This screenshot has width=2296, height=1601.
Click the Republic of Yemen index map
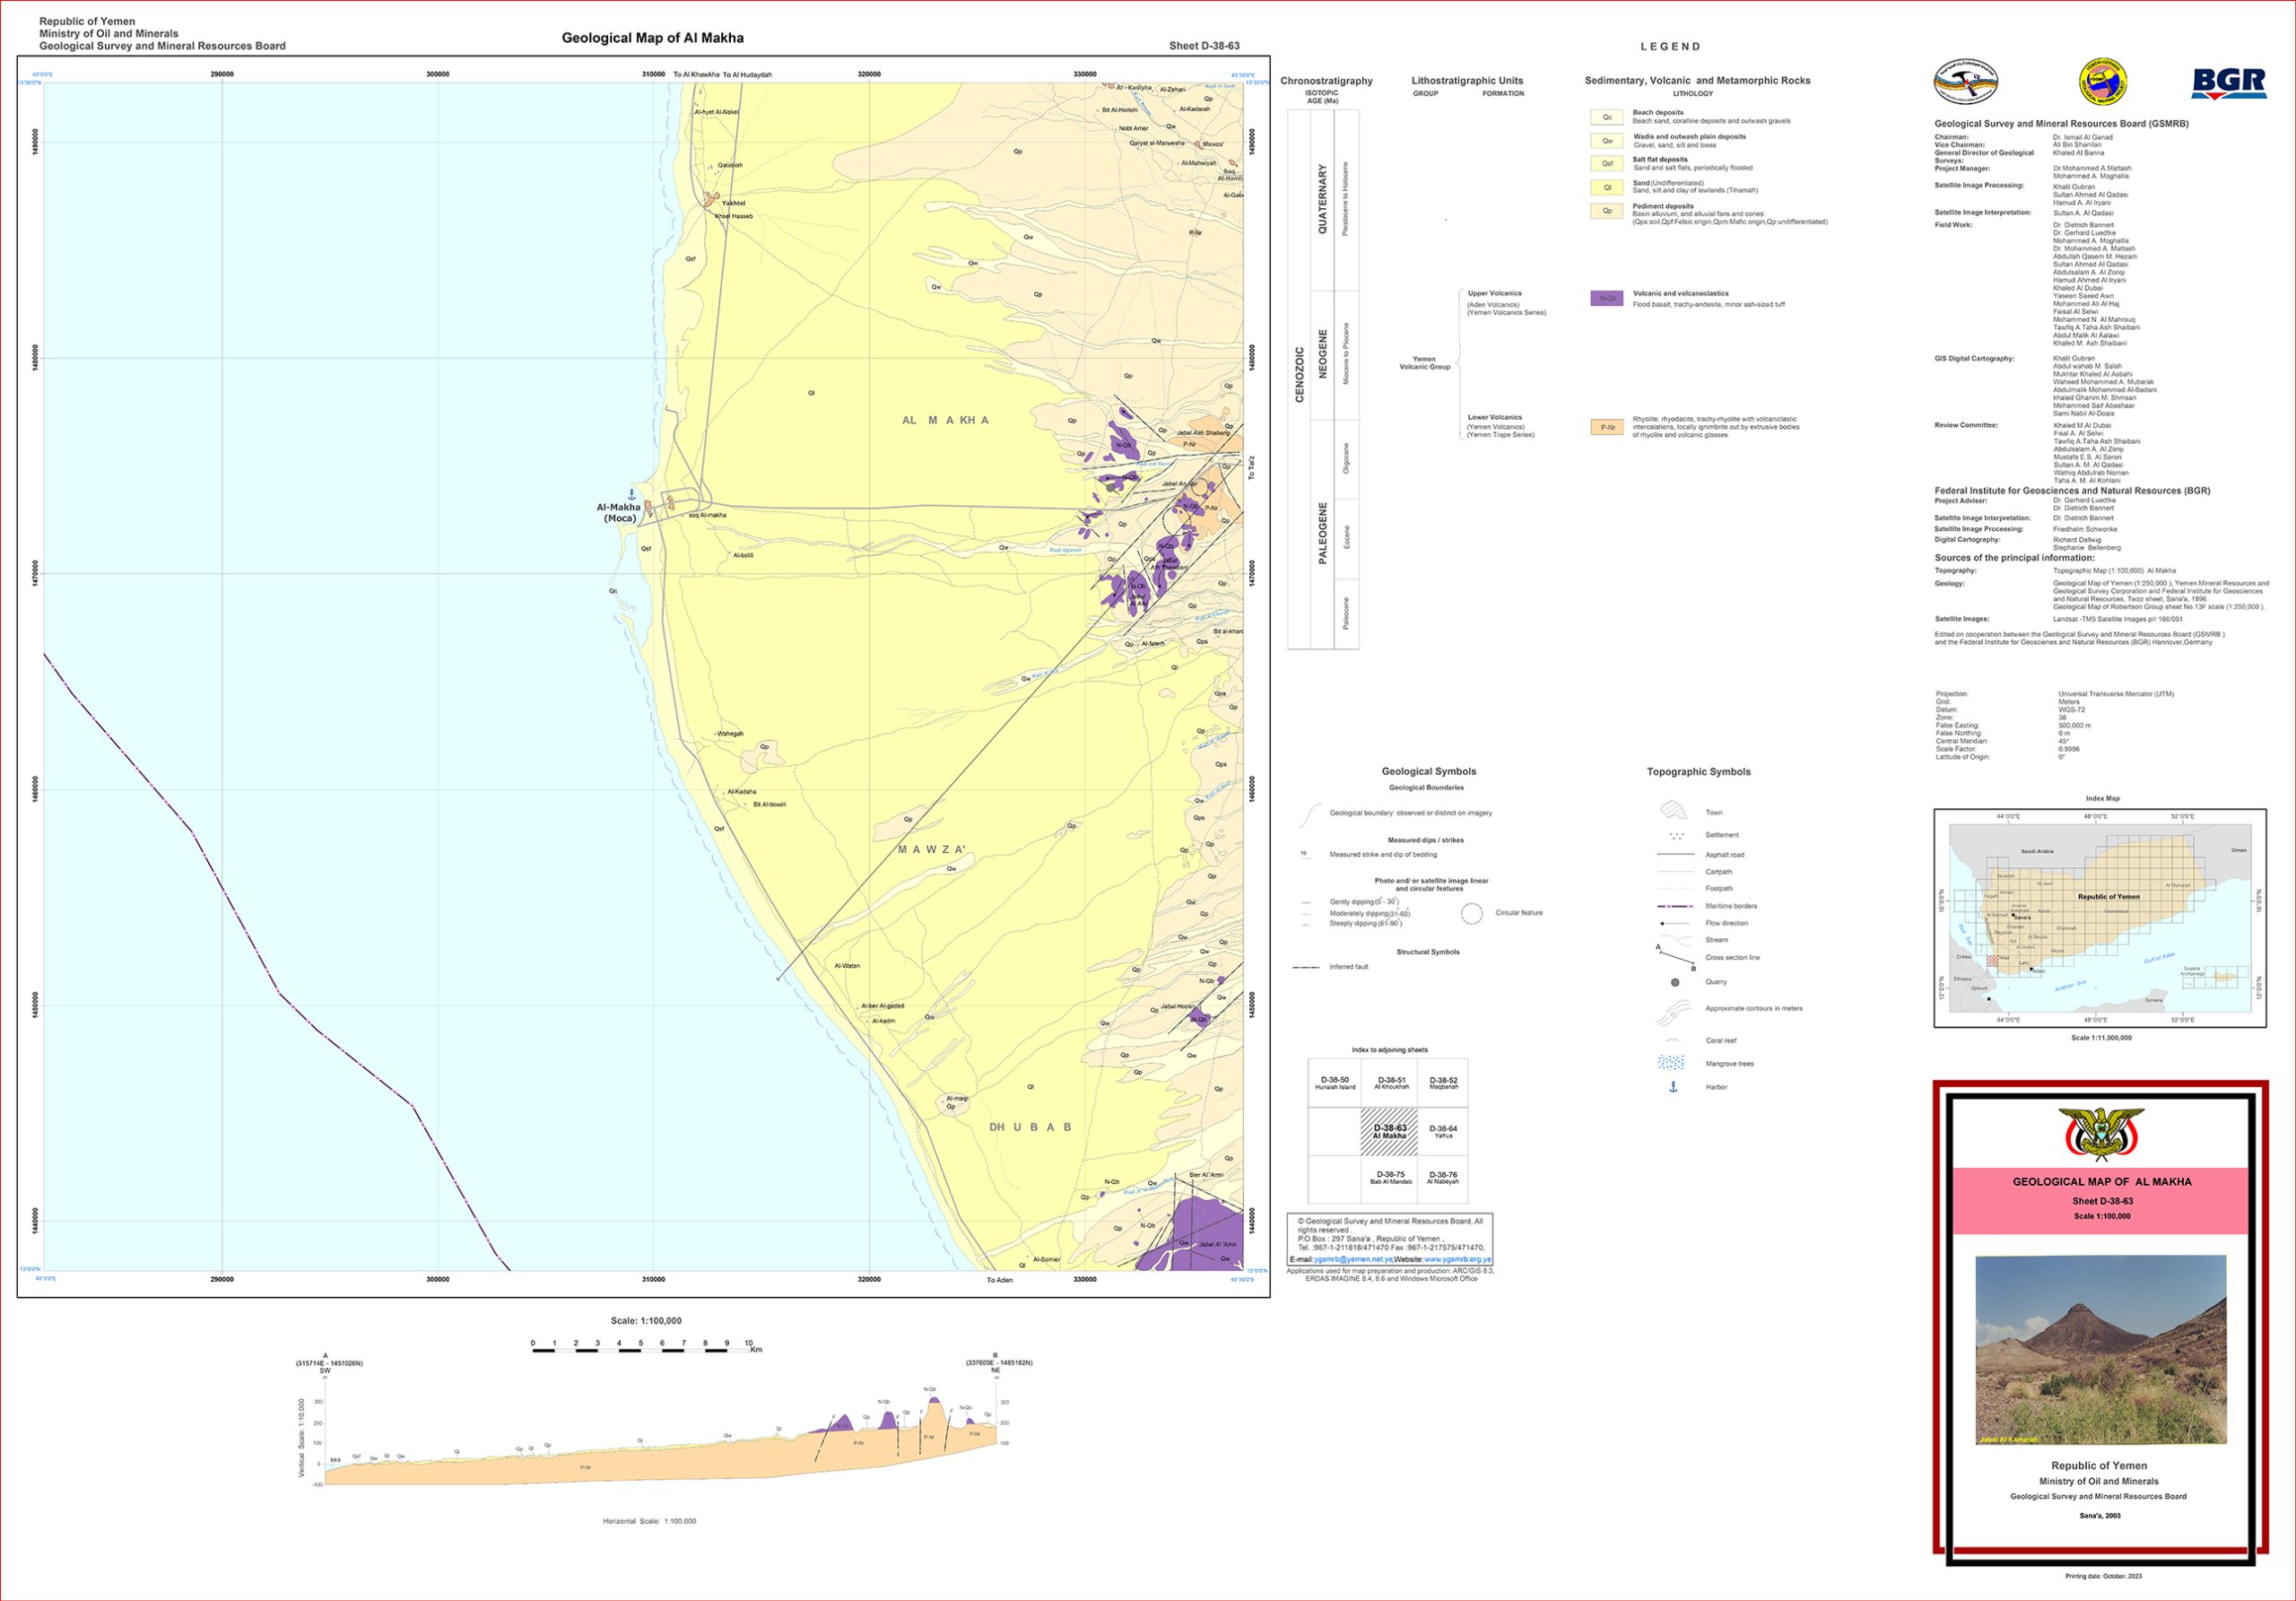[2100, 918]
